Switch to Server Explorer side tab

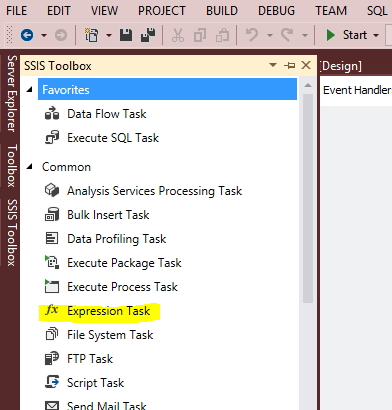pos(11,93)
